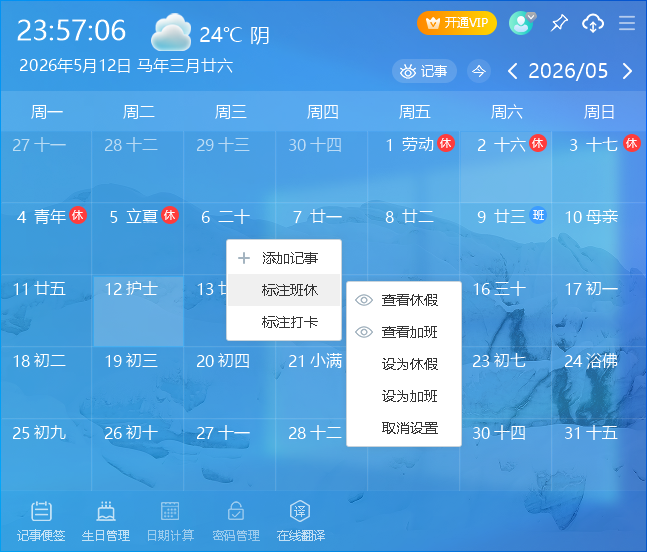Select 取消设置 submenu option
647x552 pixels.
(x=404, y=428)
